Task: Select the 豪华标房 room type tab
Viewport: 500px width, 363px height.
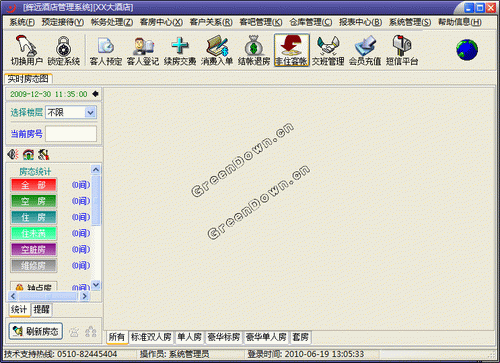Action: (x=224, y=337)
